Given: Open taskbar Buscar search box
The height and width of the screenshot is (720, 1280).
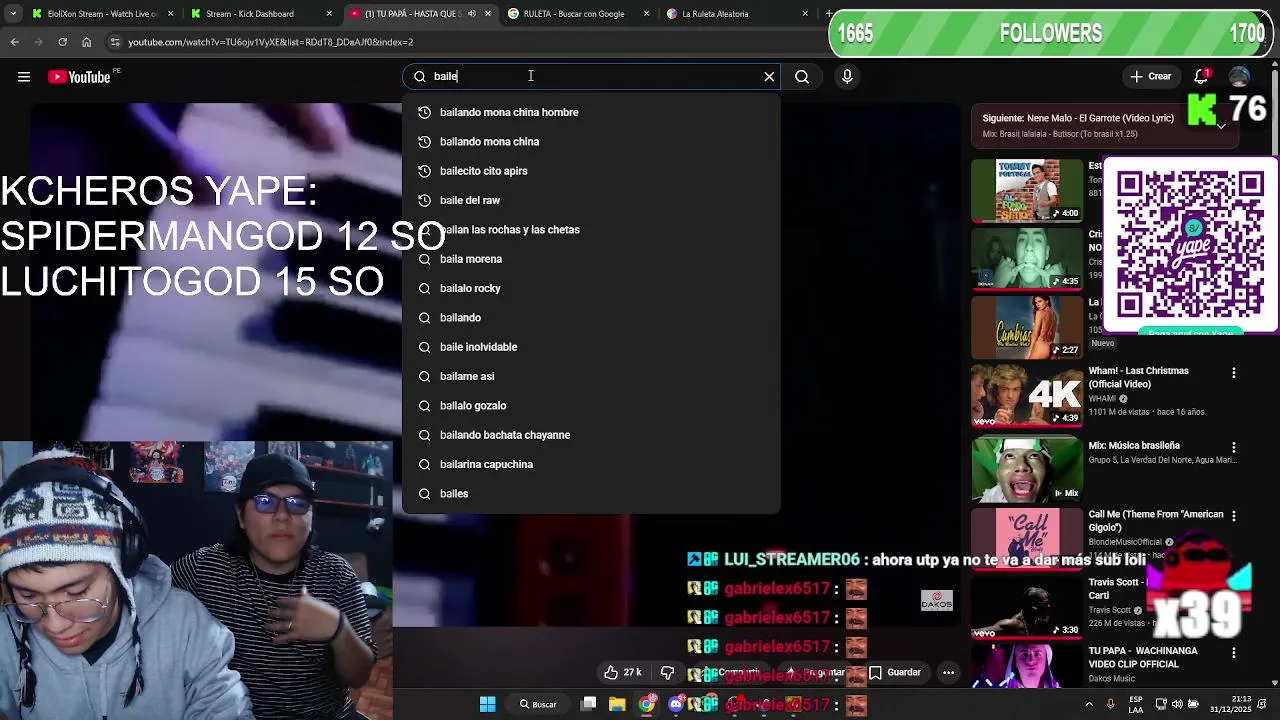Looking at the screenshot, I should (538, 705).
